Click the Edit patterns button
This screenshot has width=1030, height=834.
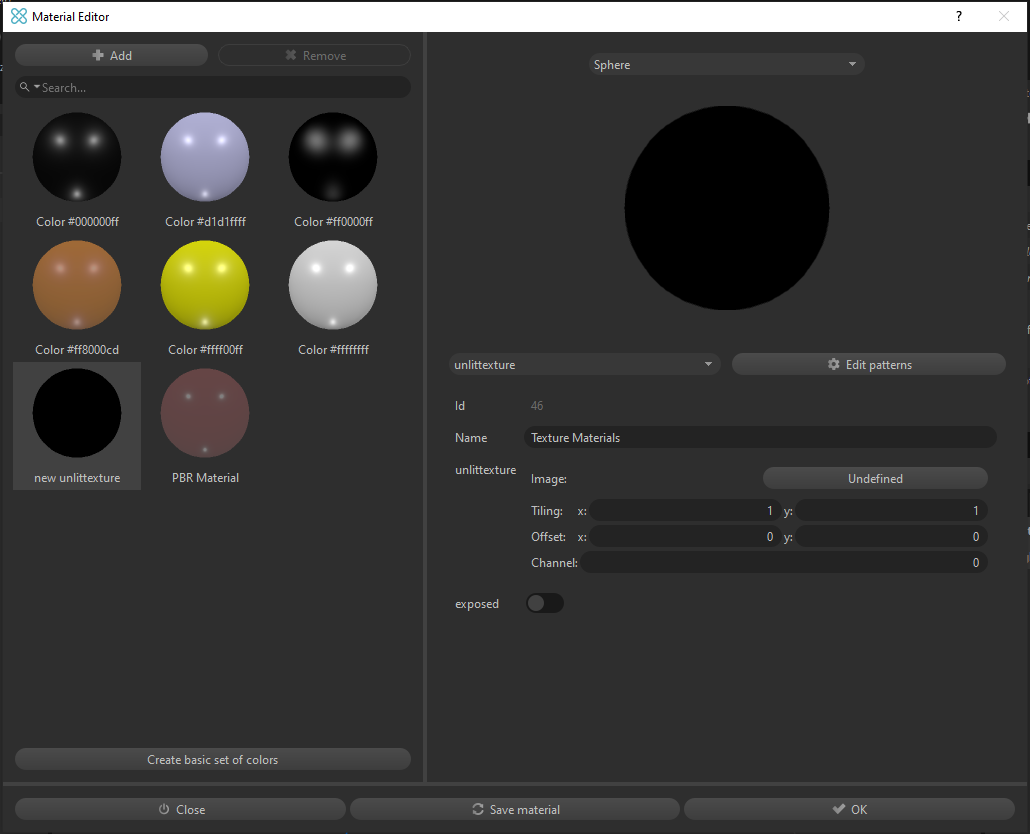pos(868,365)
